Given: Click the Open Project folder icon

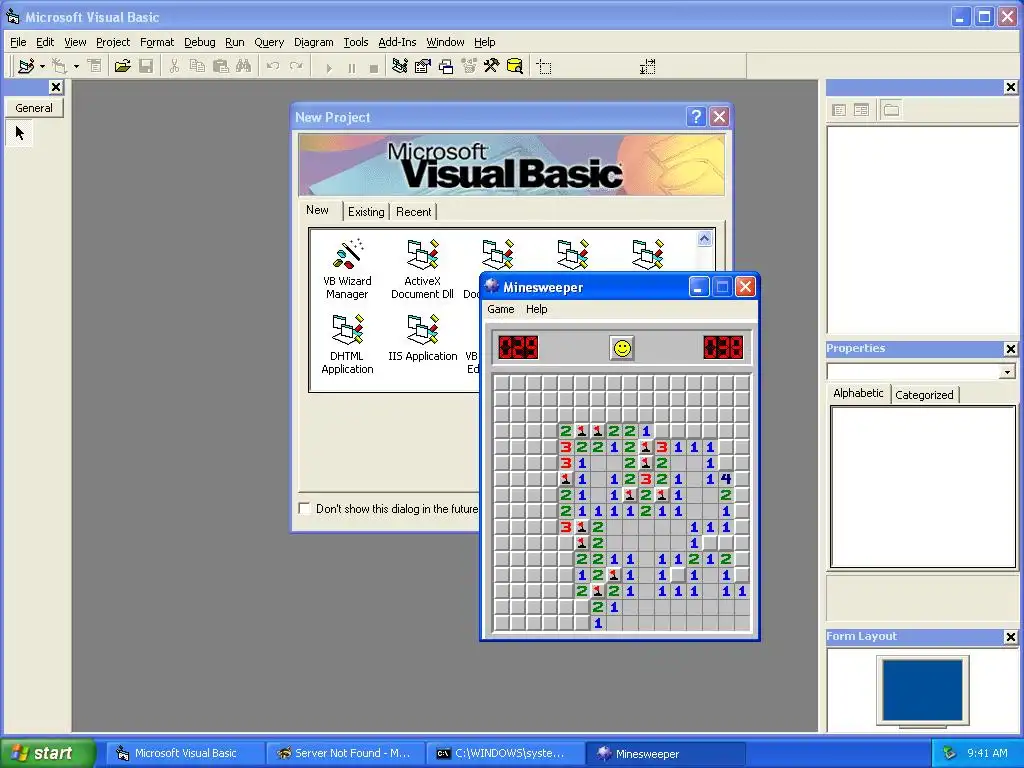Looking at the screenshot, I should pos(122,66).
